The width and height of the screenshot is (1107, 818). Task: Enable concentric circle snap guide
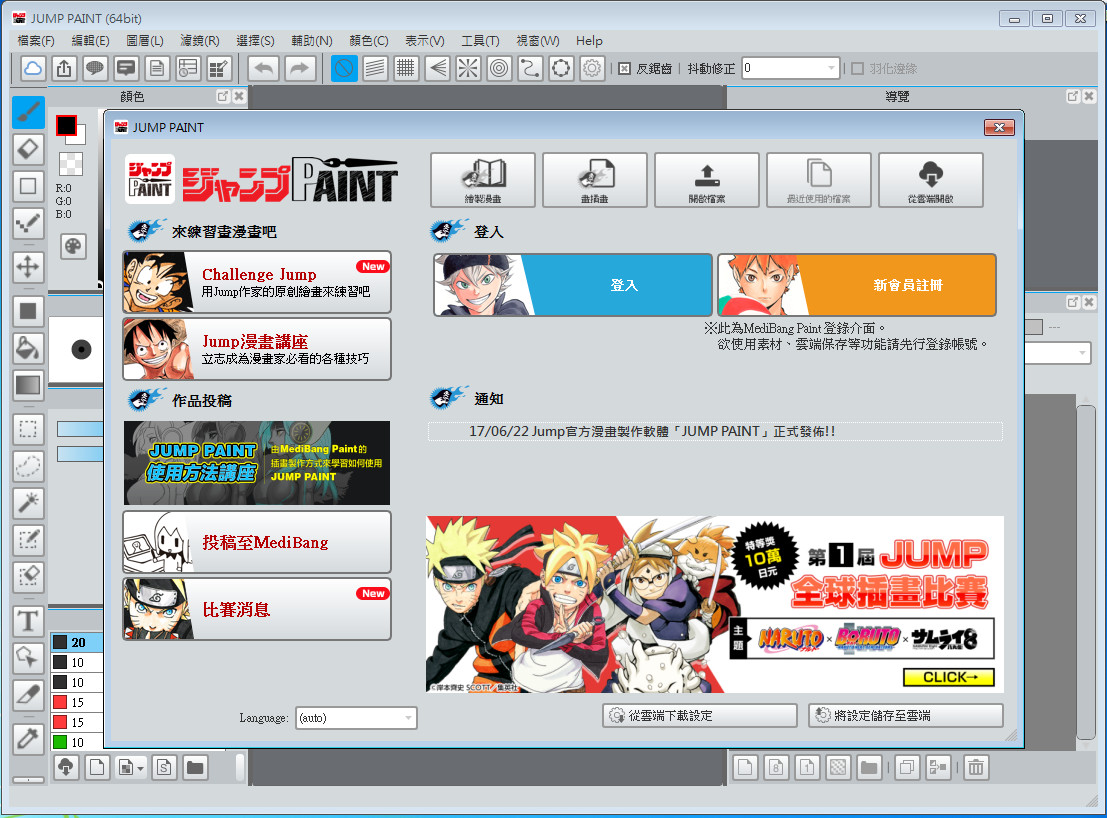pyautogui.click(x=499, y=68)
